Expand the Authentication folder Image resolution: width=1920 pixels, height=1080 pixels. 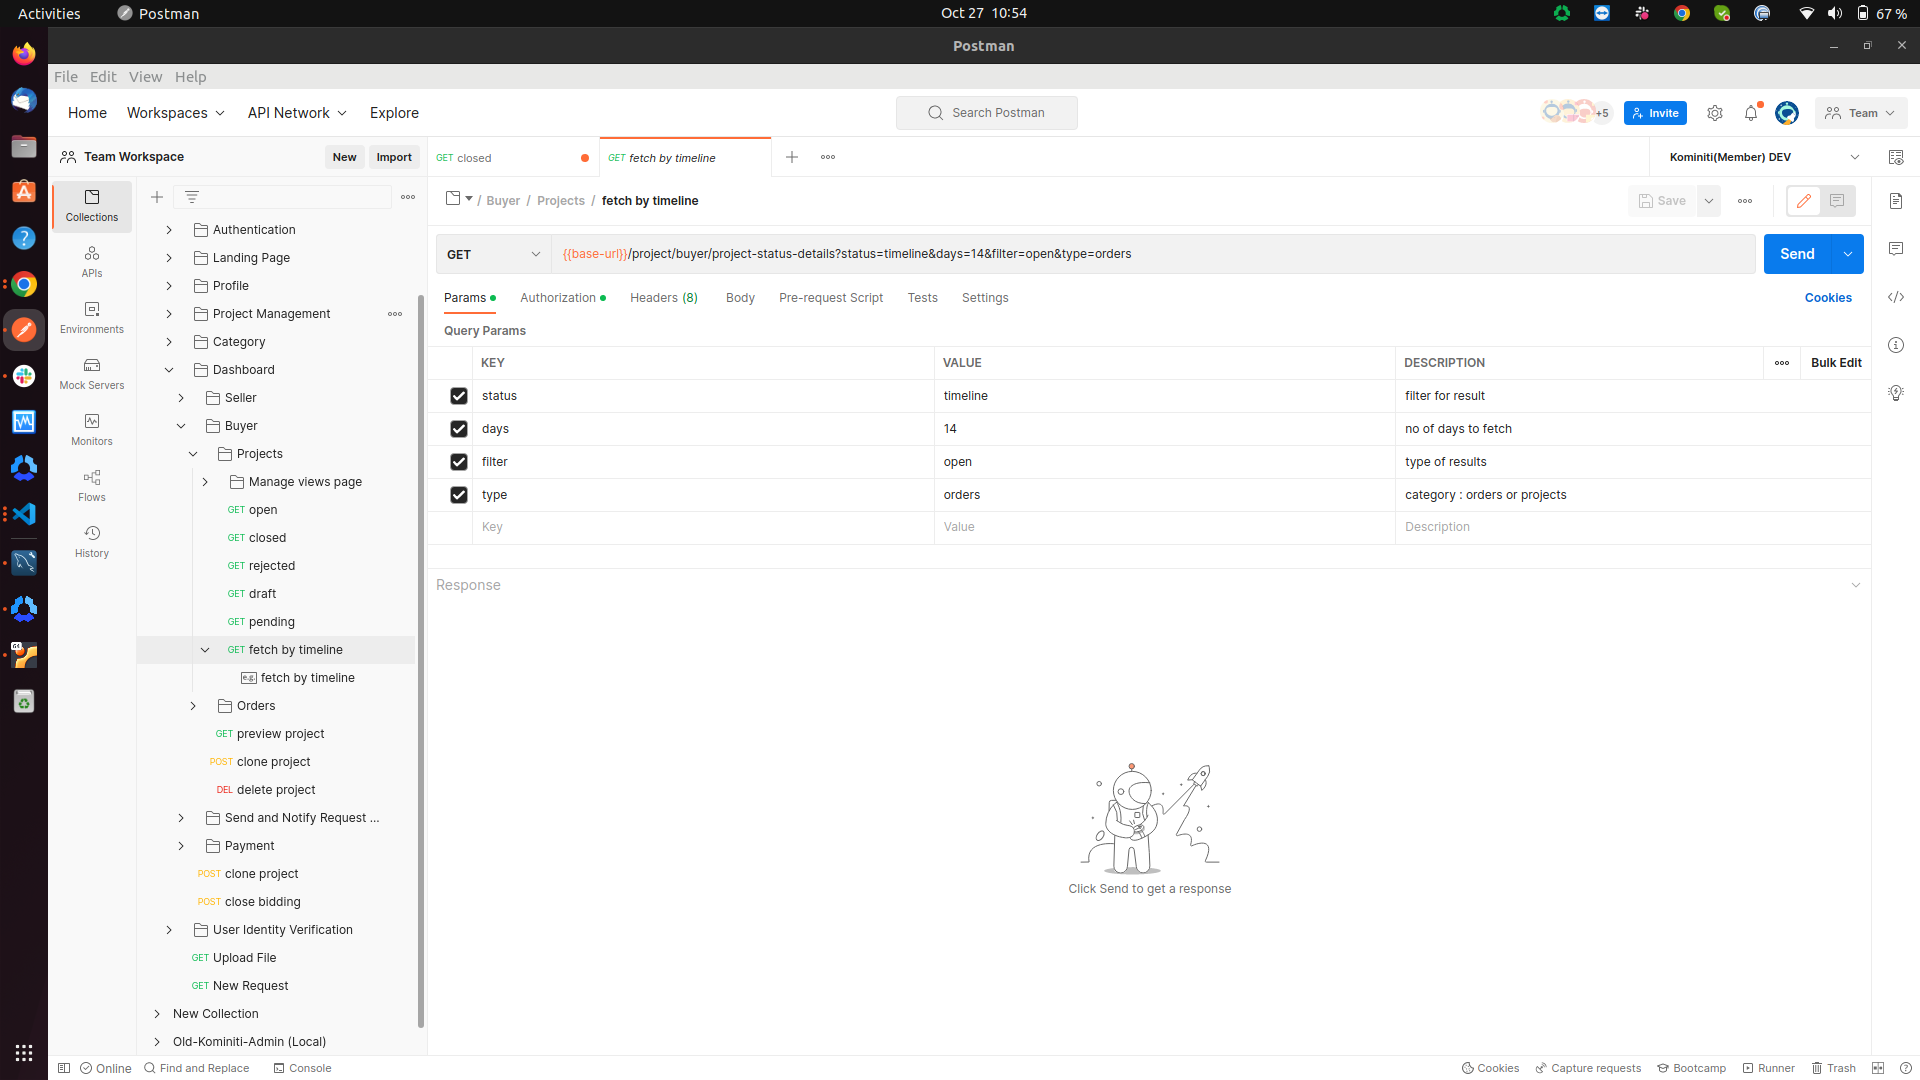click(x=169, y=230)
